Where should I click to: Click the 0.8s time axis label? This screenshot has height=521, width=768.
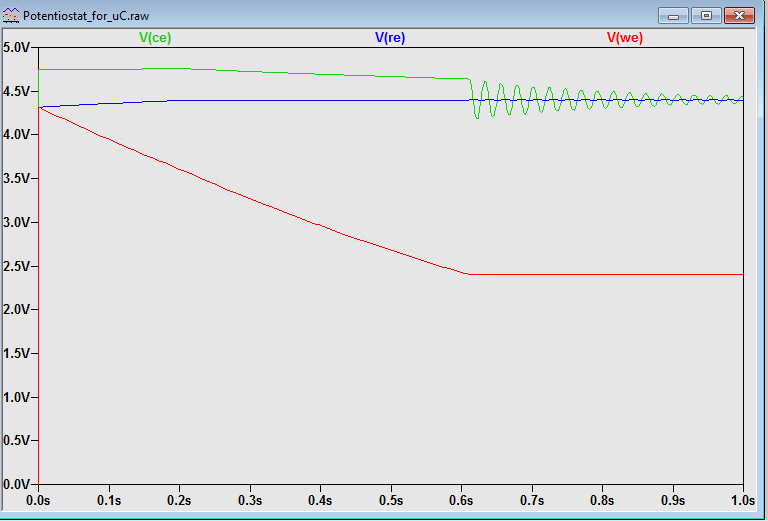coord(602,500)
